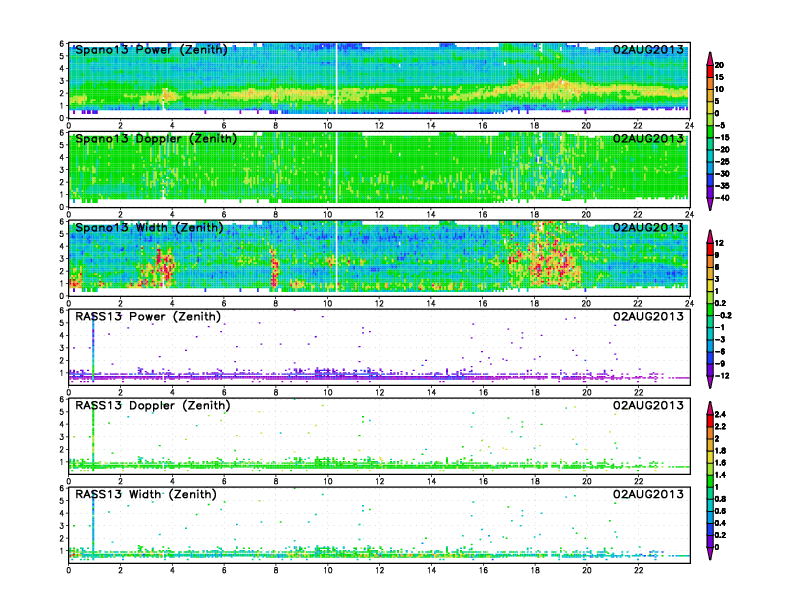Screen dimensions: 792x612
Task: Click the -25 label on the power color scale
Action: point(722,162)
